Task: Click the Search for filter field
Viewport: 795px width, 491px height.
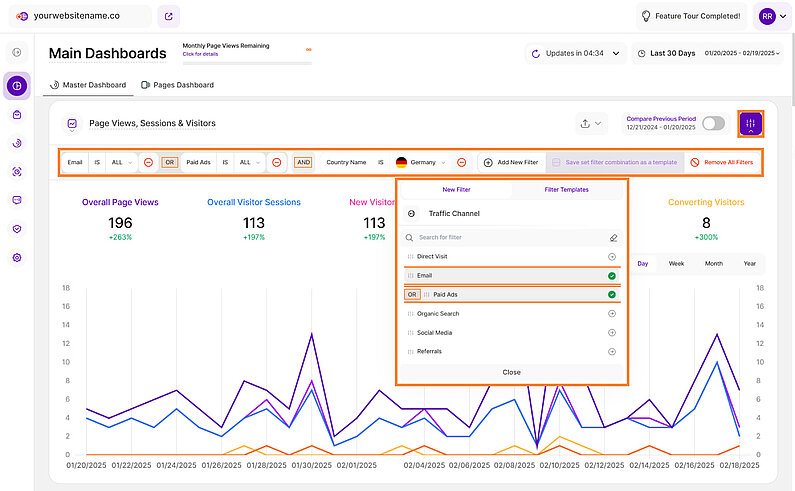Action: pos(505,238)
